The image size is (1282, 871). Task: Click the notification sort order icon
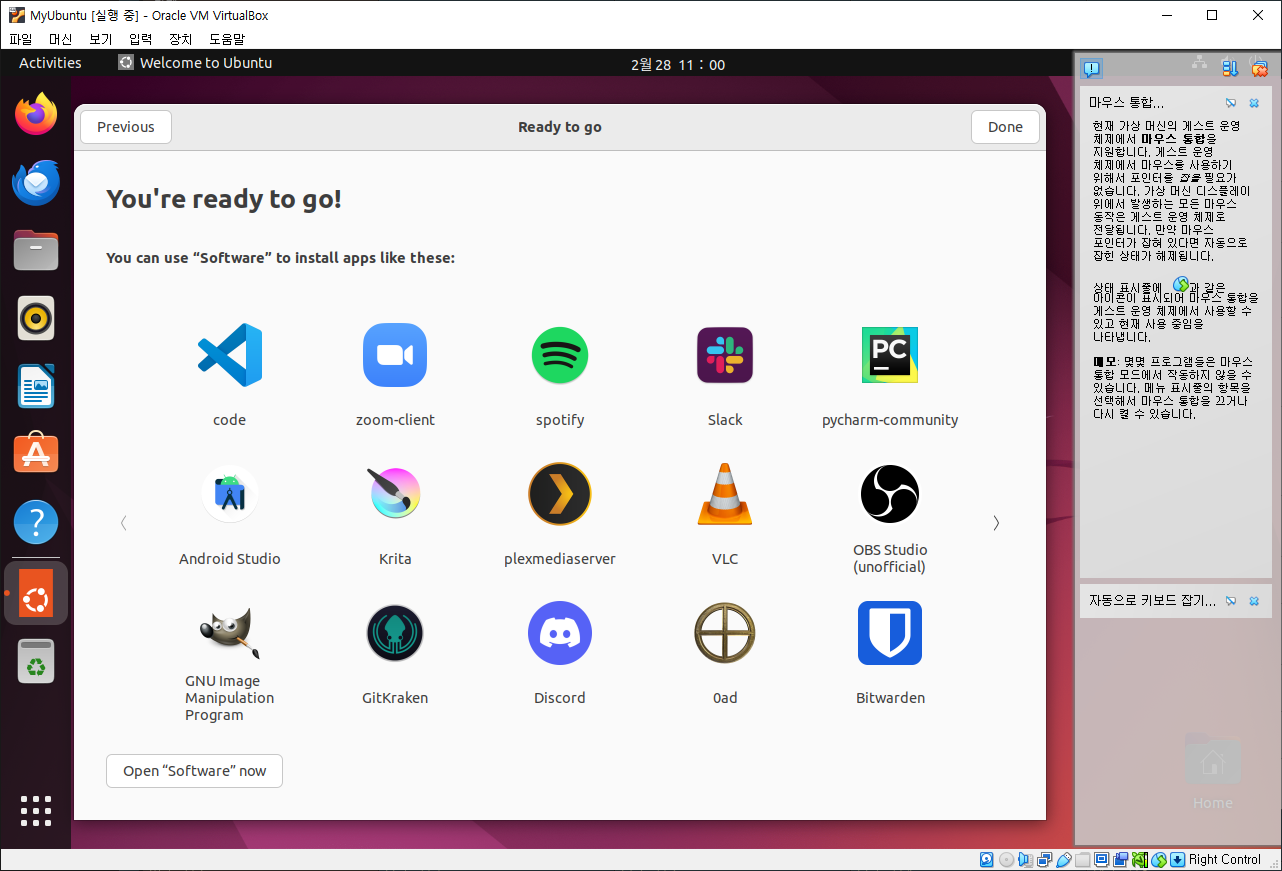(1230, 68)
